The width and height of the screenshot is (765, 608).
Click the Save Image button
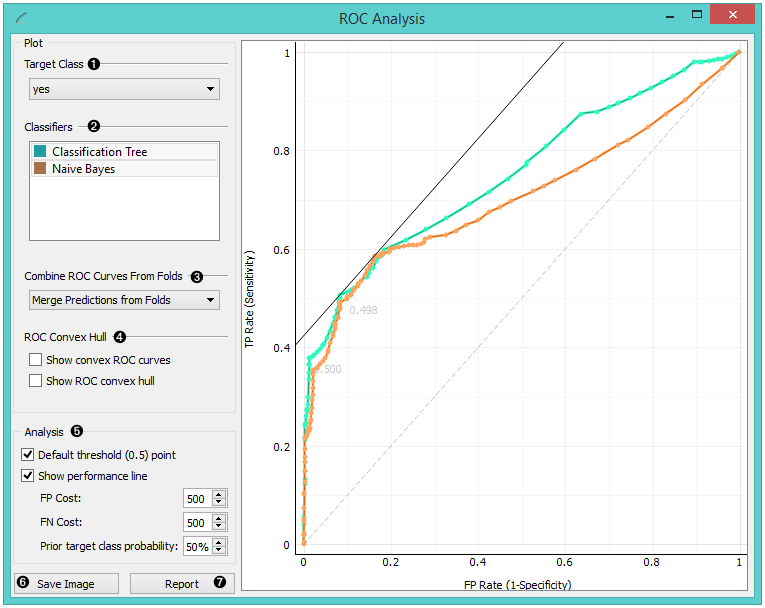click(66, 584)
